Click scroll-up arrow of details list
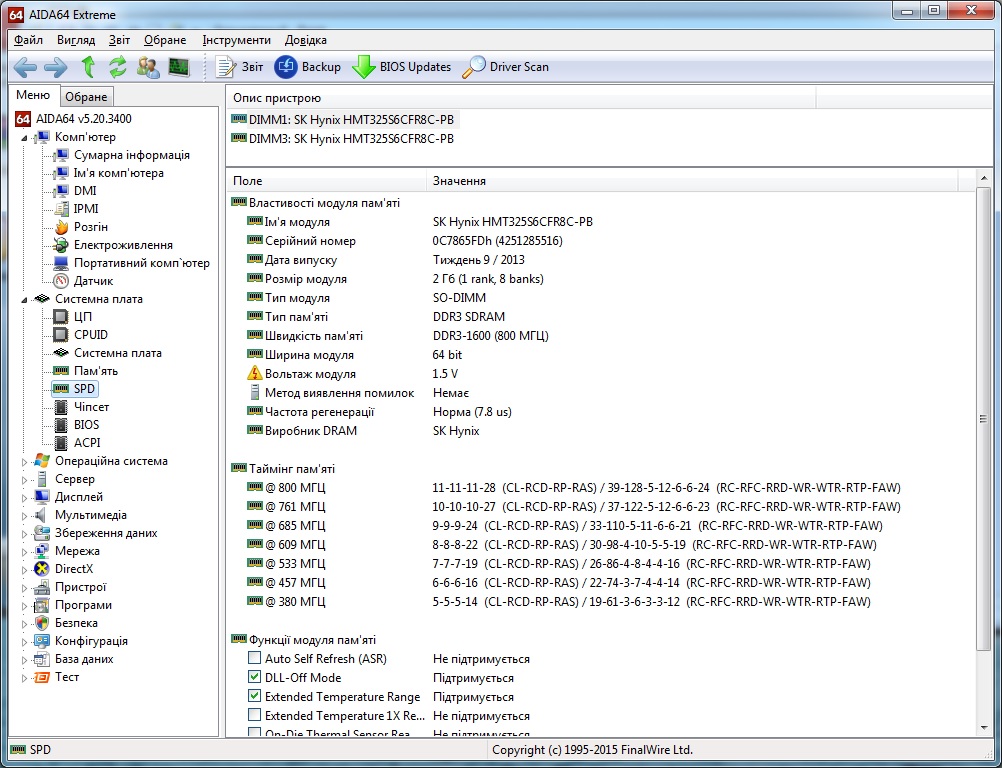 point(984,178)
